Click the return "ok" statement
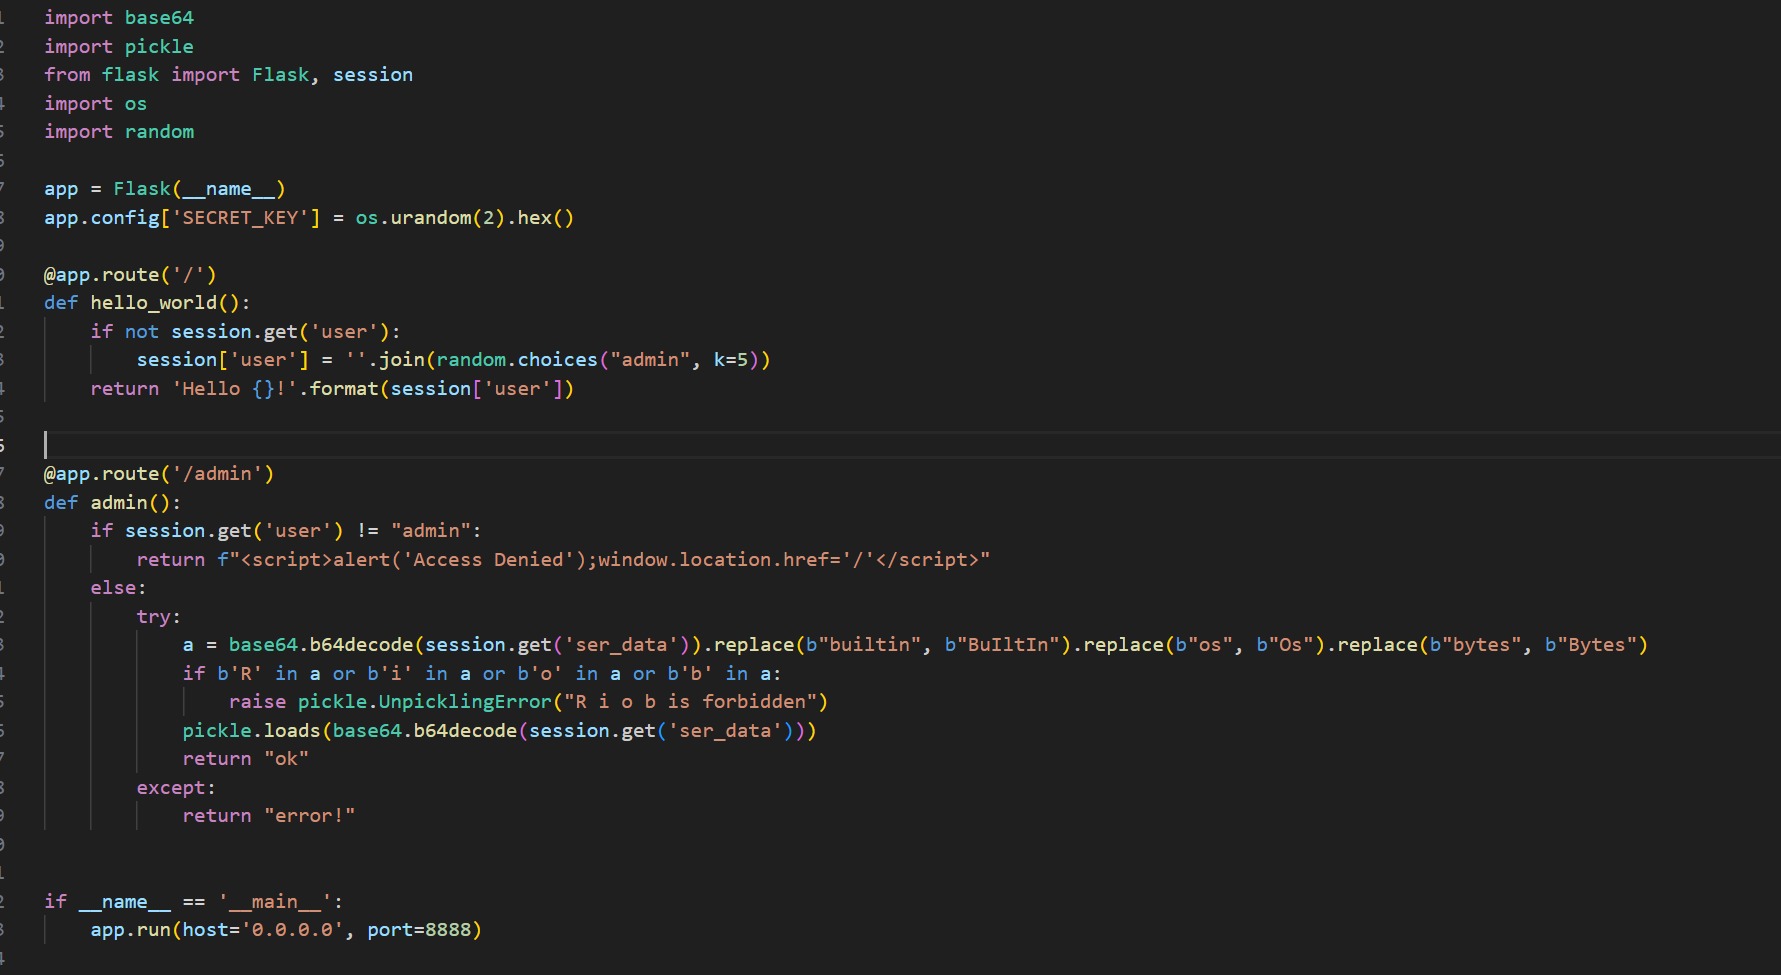The height and width of the screenshot is (975, 1781). 246,759
